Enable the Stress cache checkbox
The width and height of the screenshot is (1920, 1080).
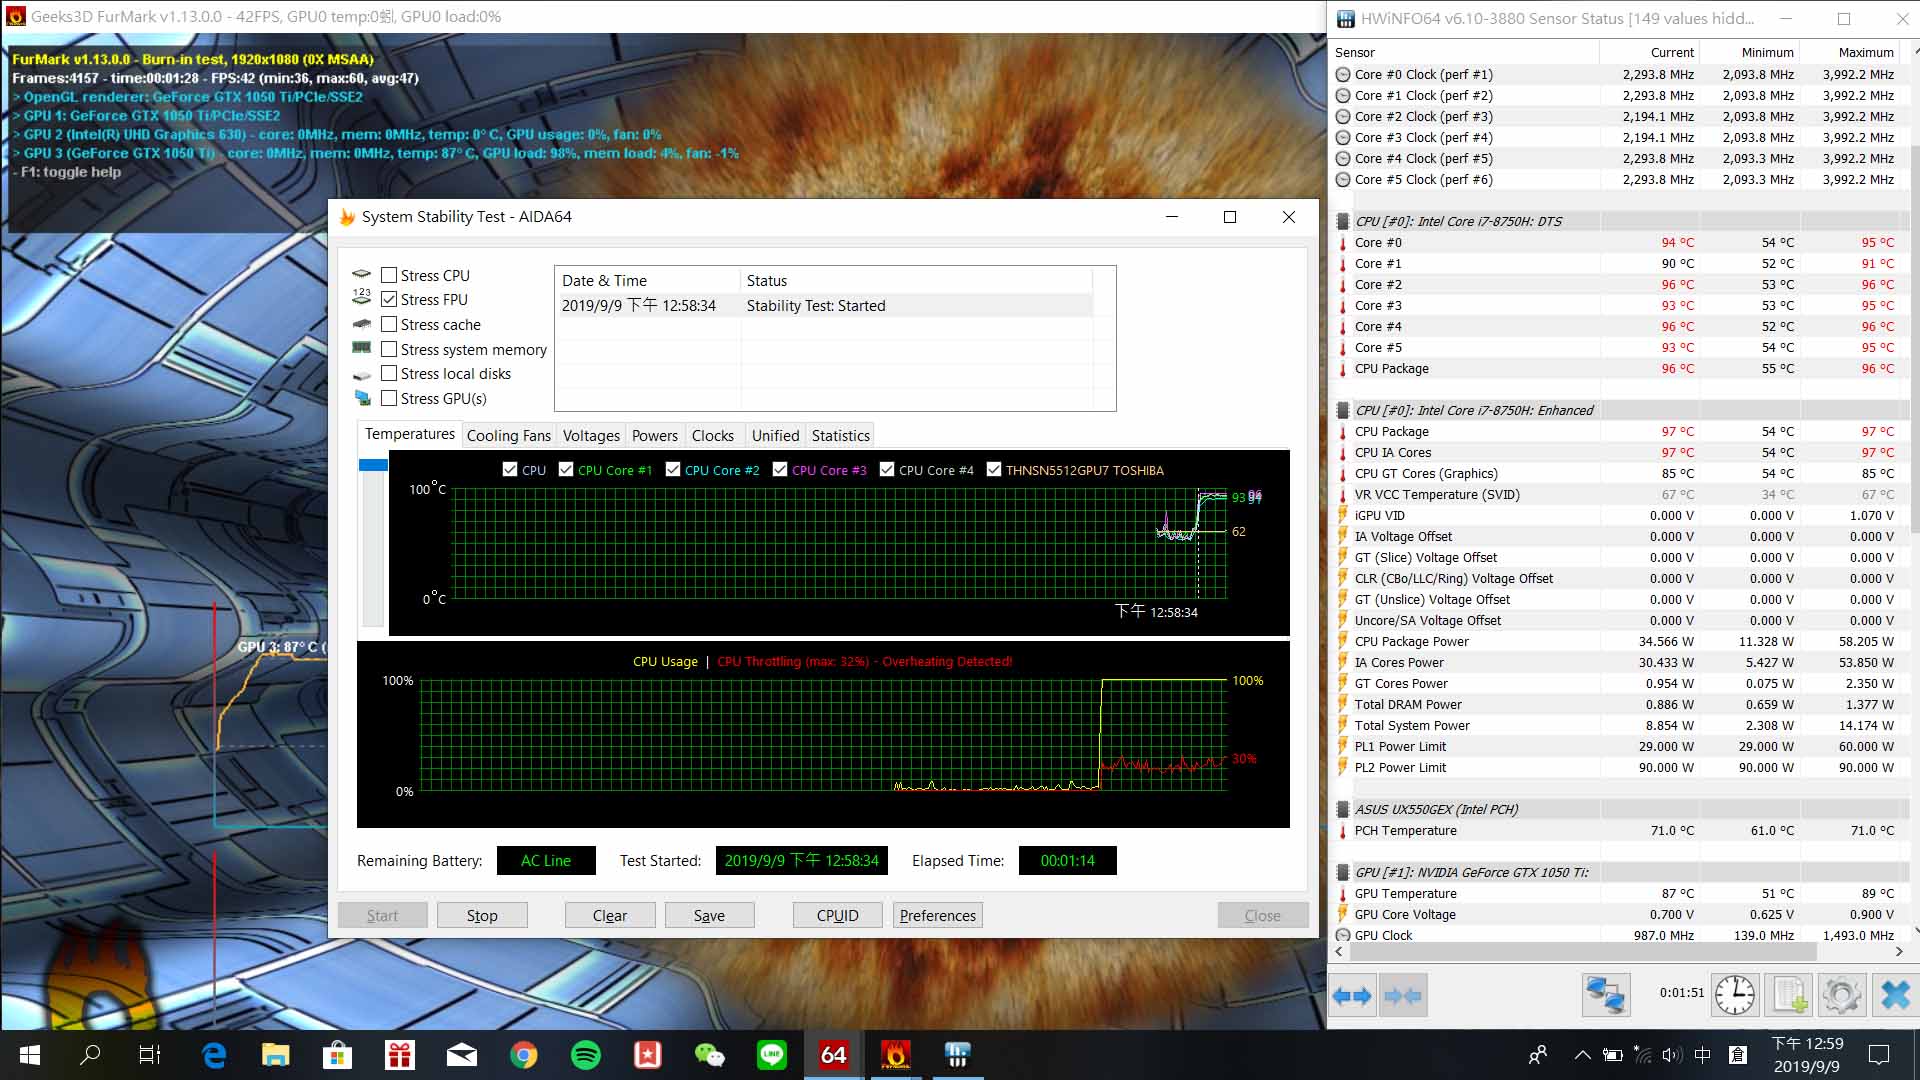click(x=389, y=324)
